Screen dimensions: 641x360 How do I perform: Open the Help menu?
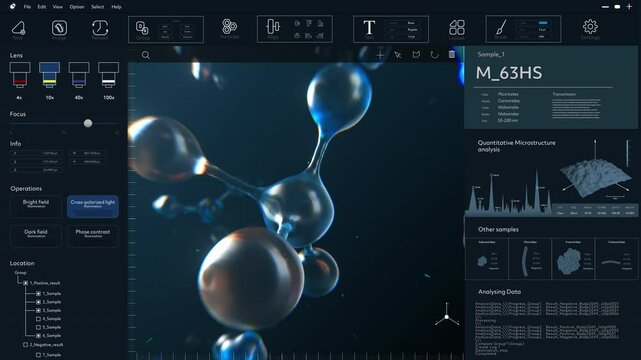point(117,7)
